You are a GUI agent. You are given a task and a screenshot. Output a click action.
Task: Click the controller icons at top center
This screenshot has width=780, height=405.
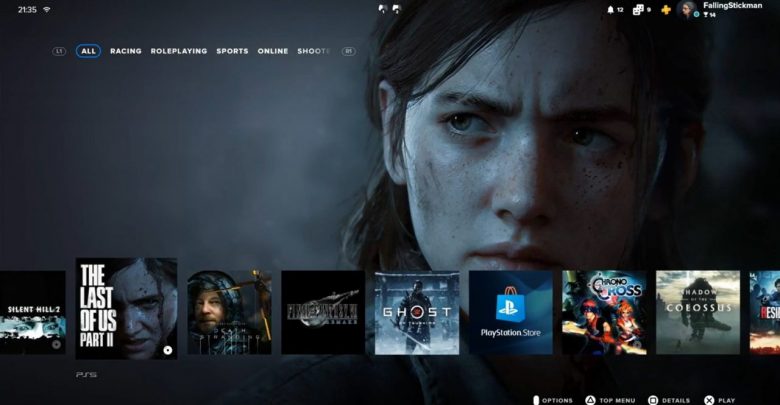390,9
